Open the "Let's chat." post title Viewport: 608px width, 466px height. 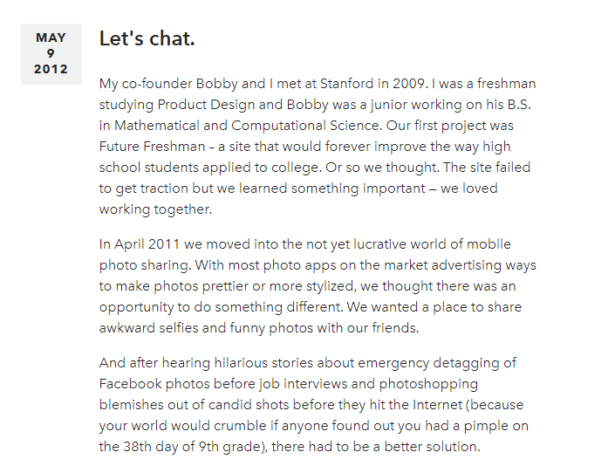pos(147,38)
